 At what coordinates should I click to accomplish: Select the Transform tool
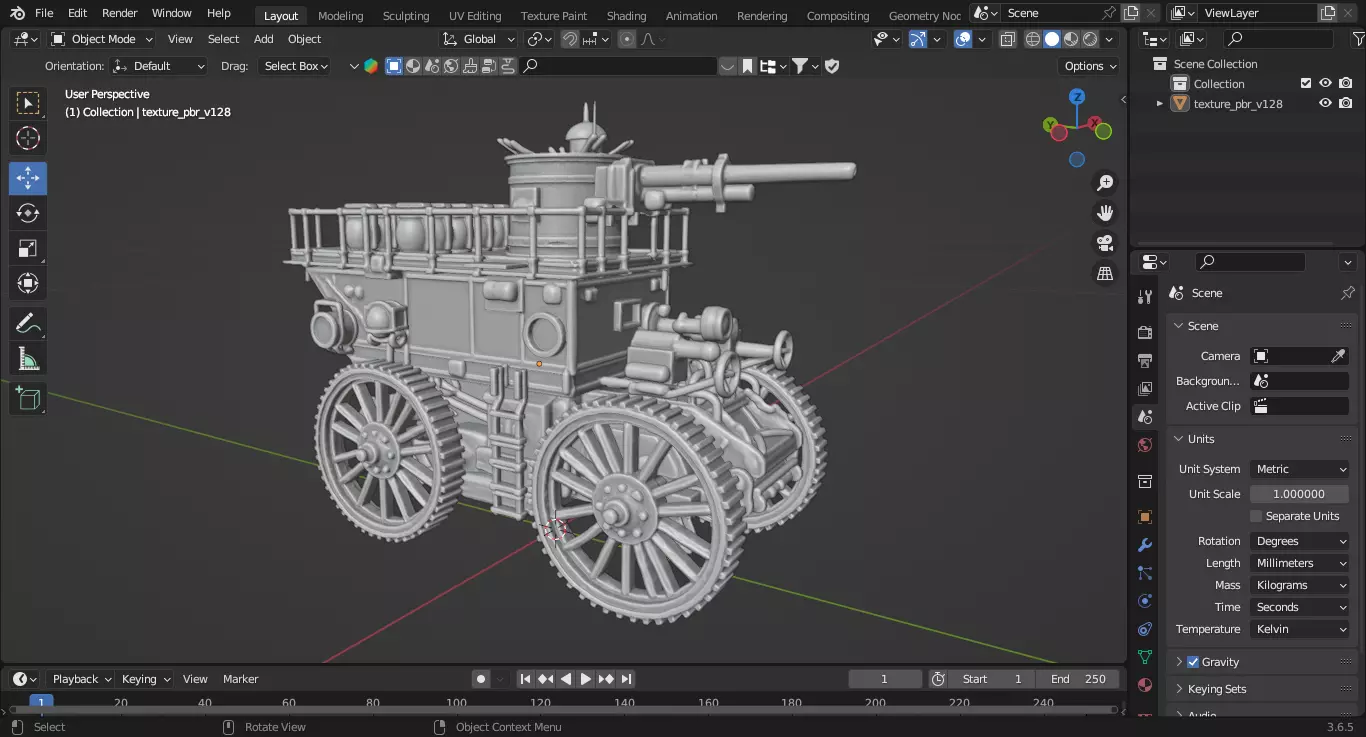(28, 283)
